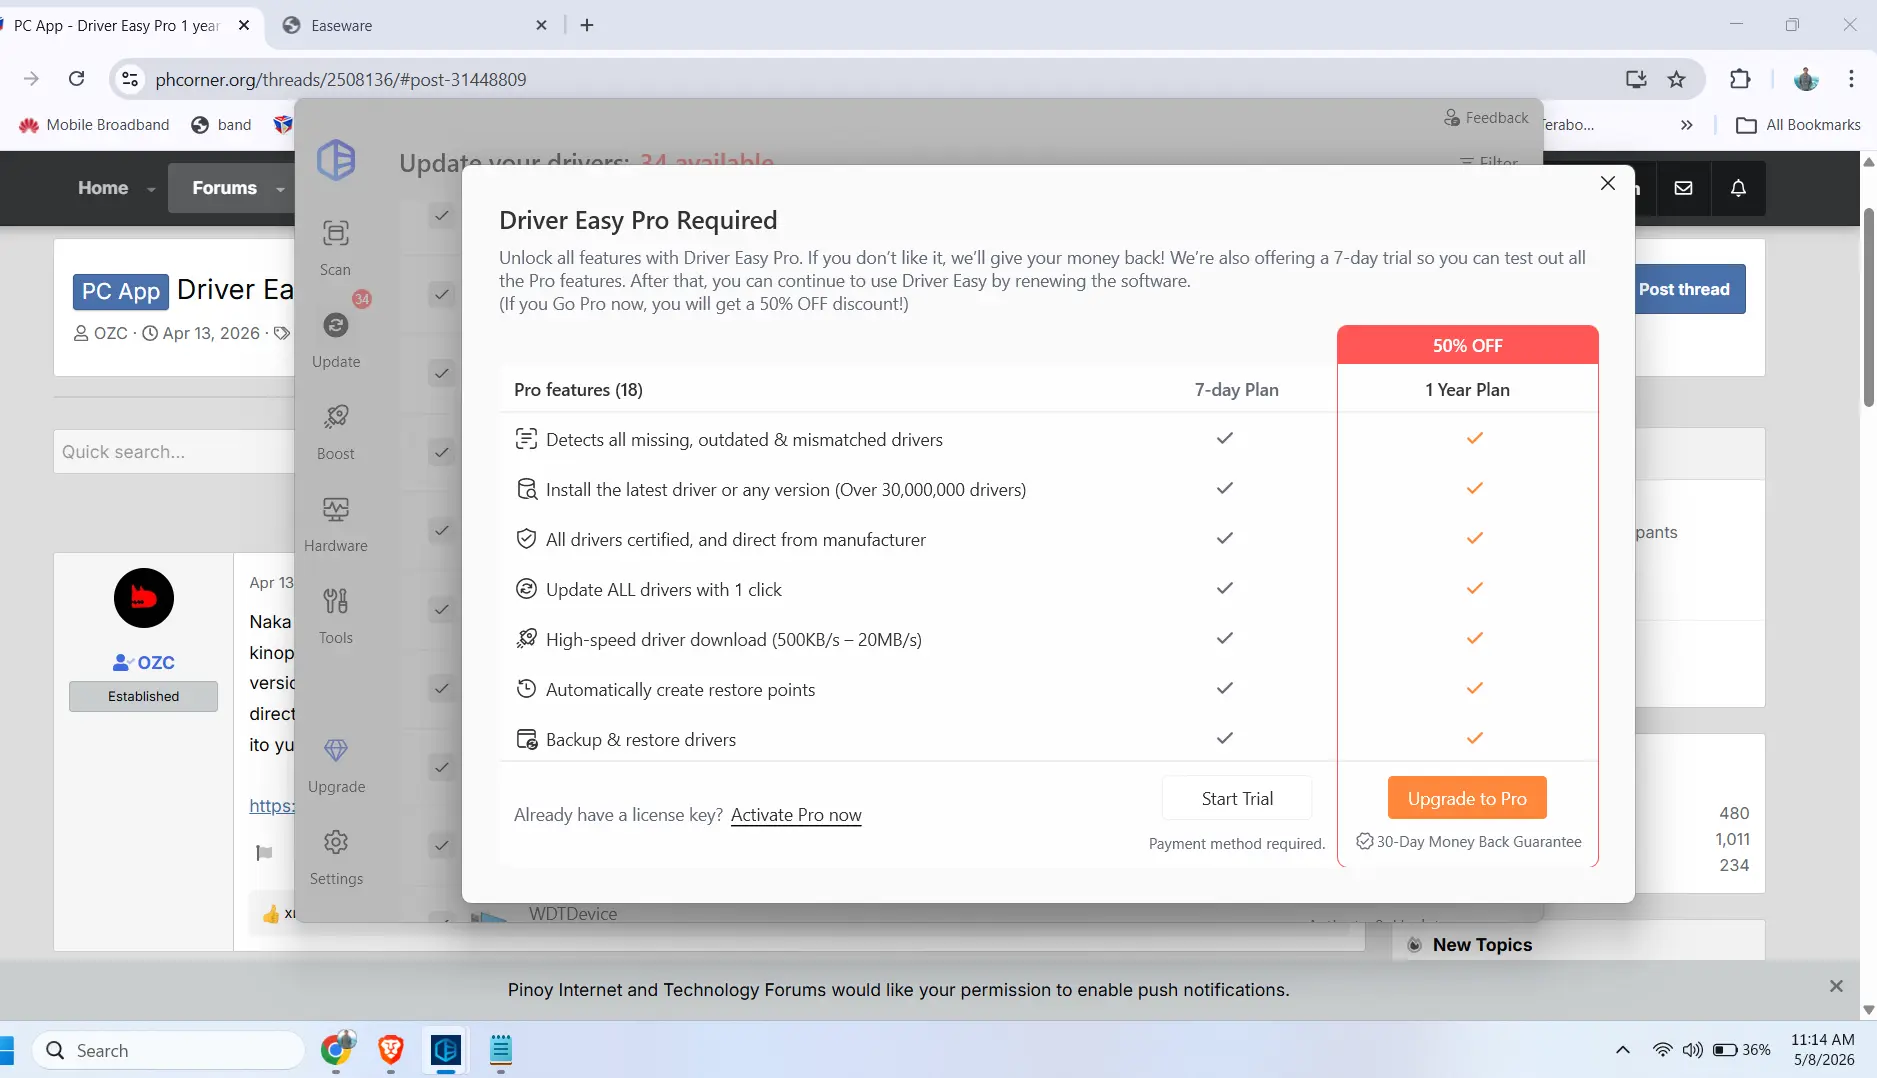
Task: Open Brave browser from the taskbar
Action: click(391, 1049)
